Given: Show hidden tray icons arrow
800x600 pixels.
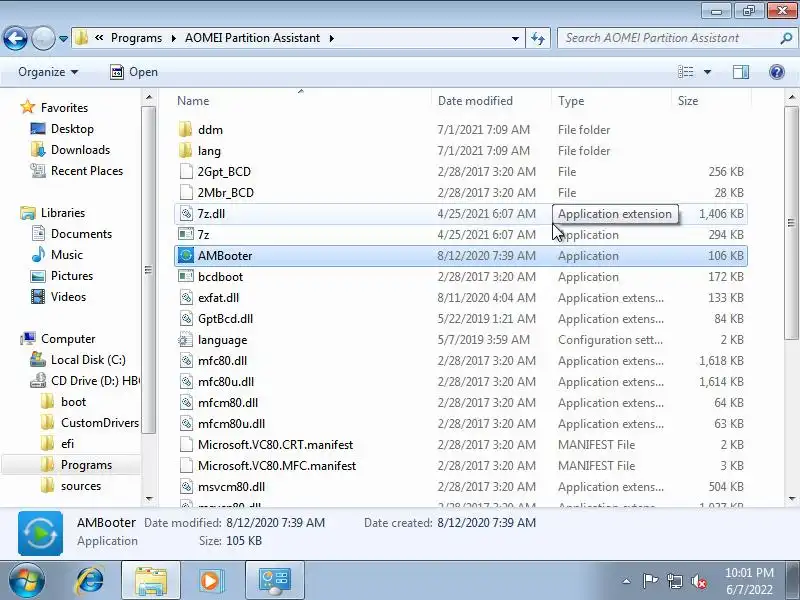Looking at the screenshot, I should point(627,581).
